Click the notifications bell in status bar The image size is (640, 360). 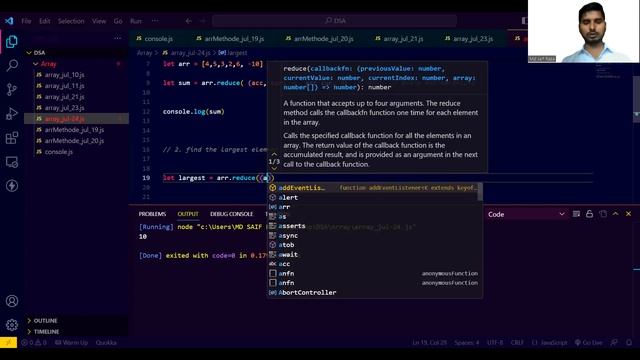(629, 342)
